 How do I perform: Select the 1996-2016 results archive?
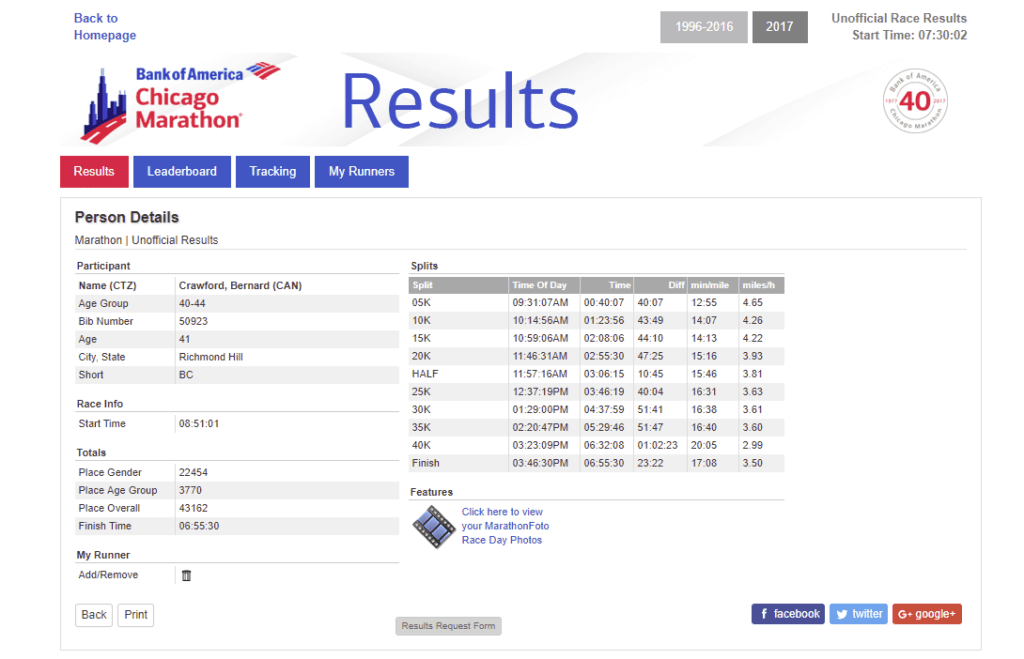[703, 27]
